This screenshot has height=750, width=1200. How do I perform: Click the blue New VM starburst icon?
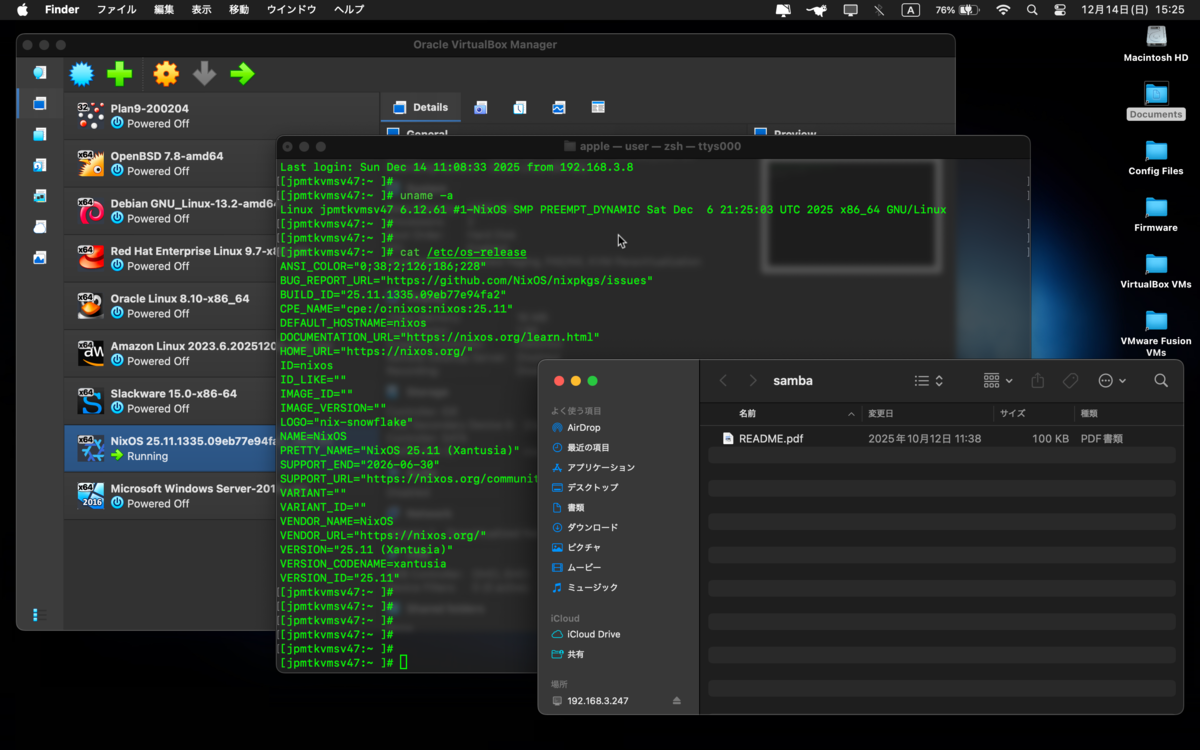pos(82,73)
